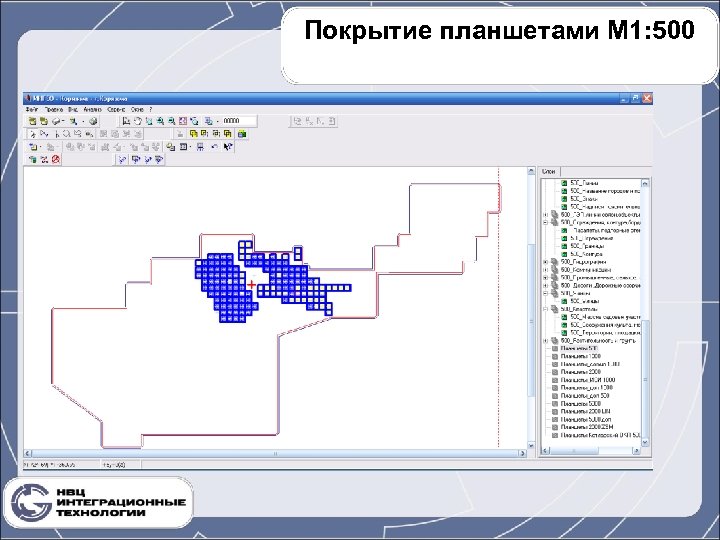Click the pointer with question mark icon
This screenshot has width=720, height=540.
click(228, 146)
